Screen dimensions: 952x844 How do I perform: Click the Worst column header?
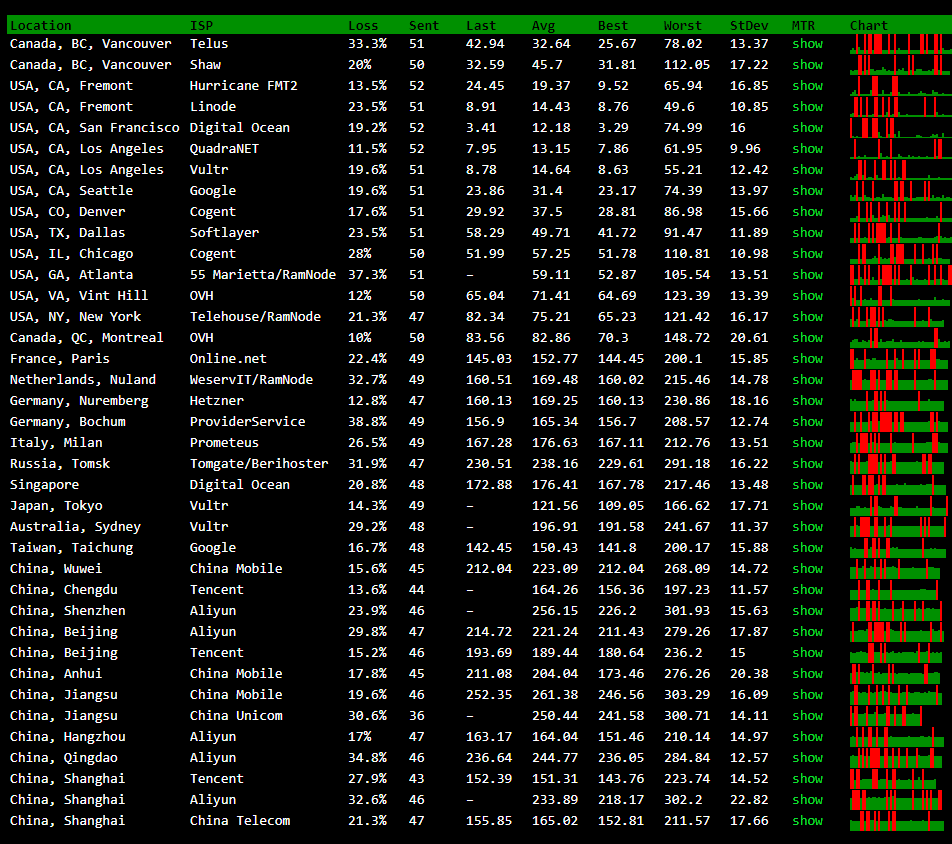point(683,25)
